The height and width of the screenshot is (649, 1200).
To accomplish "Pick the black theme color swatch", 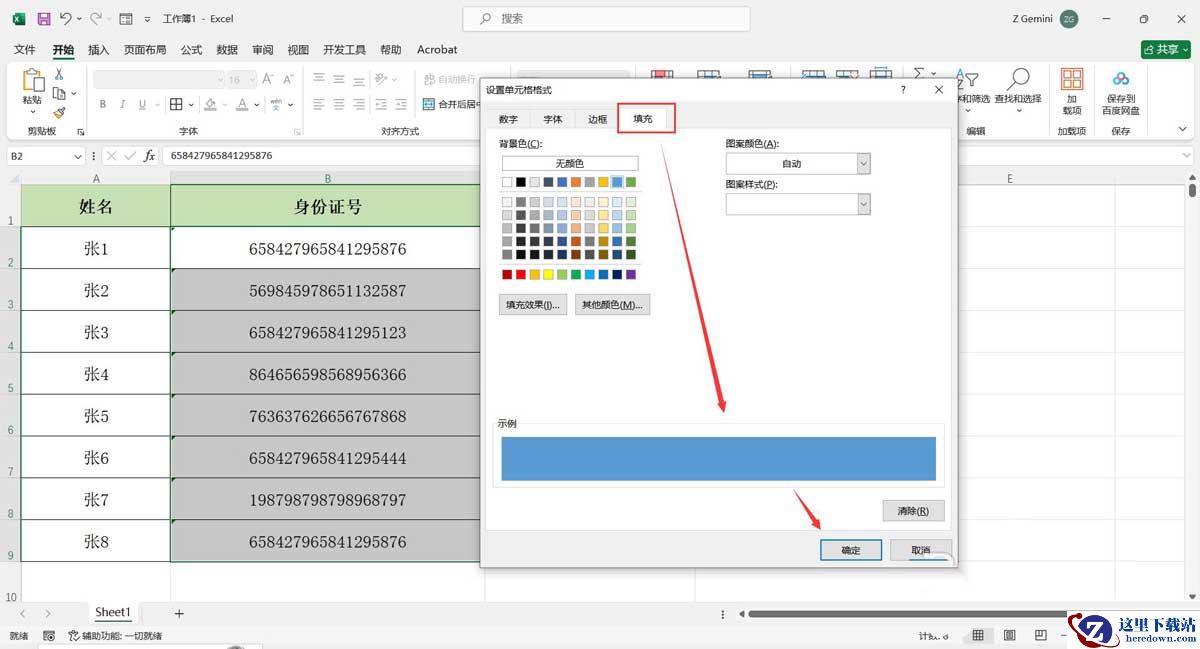I will pyautogui.click(x=521, y=182).
